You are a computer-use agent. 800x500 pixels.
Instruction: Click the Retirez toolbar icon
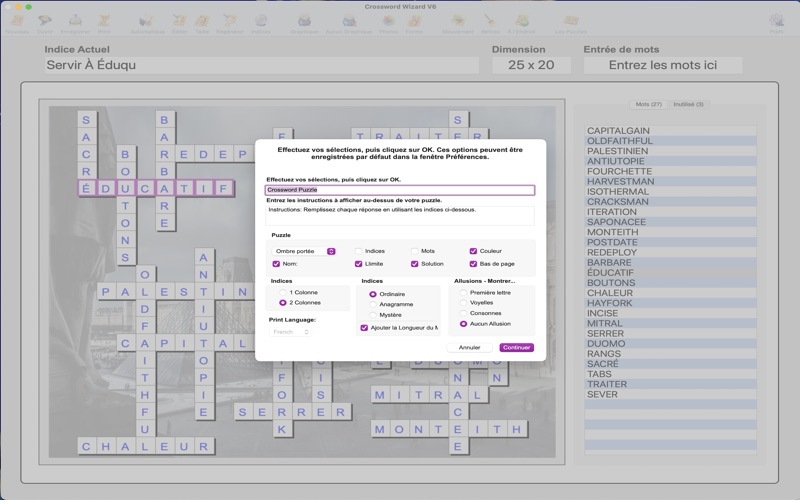click(490, 21)
